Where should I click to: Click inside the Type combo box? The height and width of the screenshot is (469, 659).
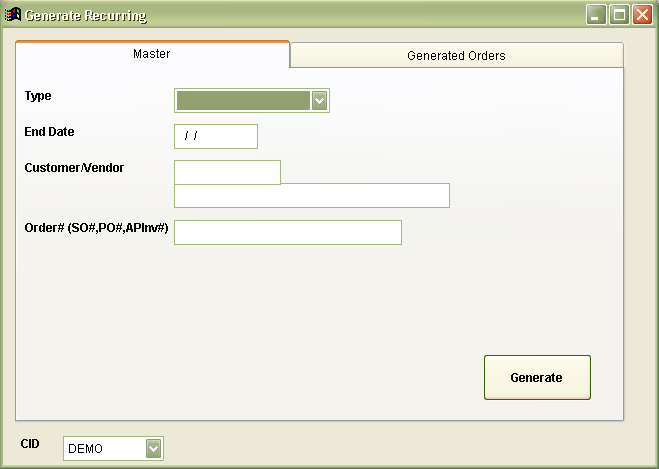point(243,100)
